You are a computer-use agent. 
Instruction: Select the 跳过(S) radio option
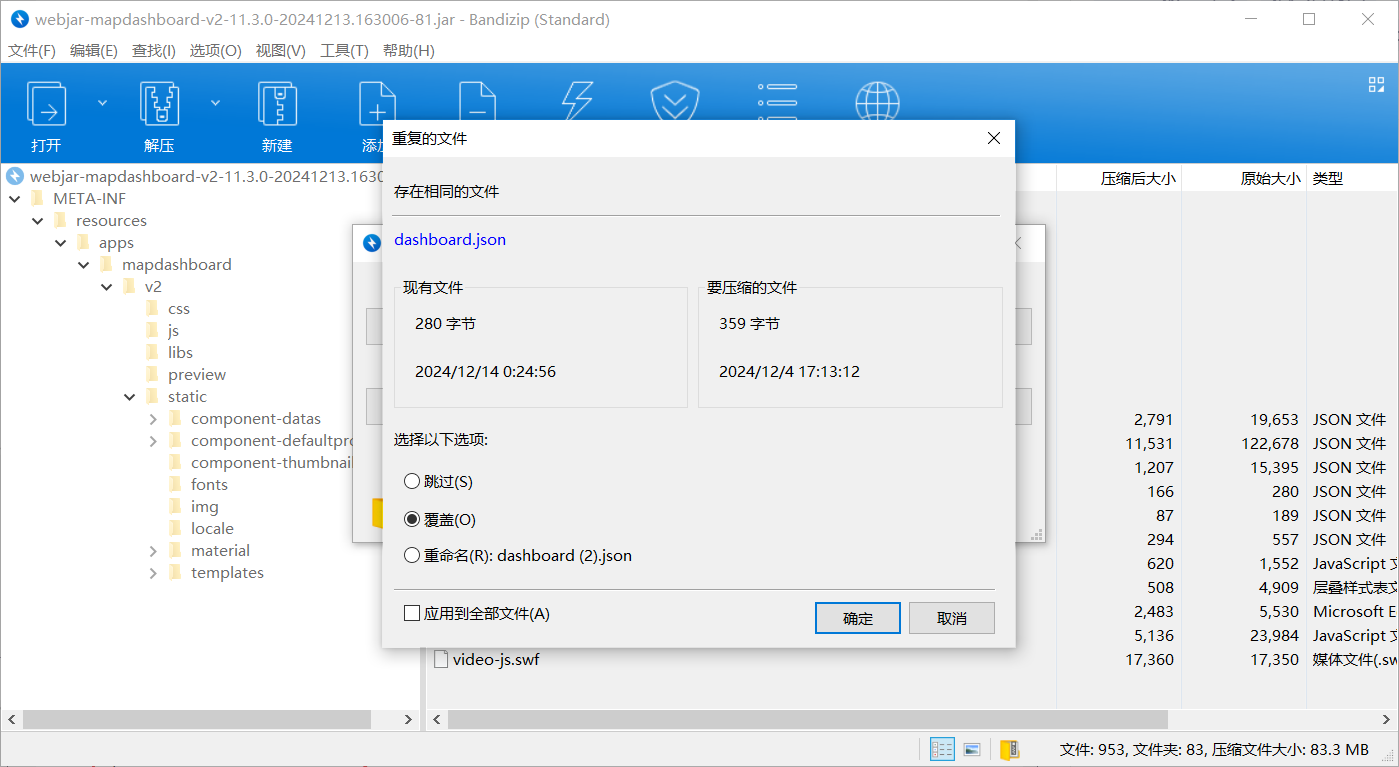coord(412,481)
